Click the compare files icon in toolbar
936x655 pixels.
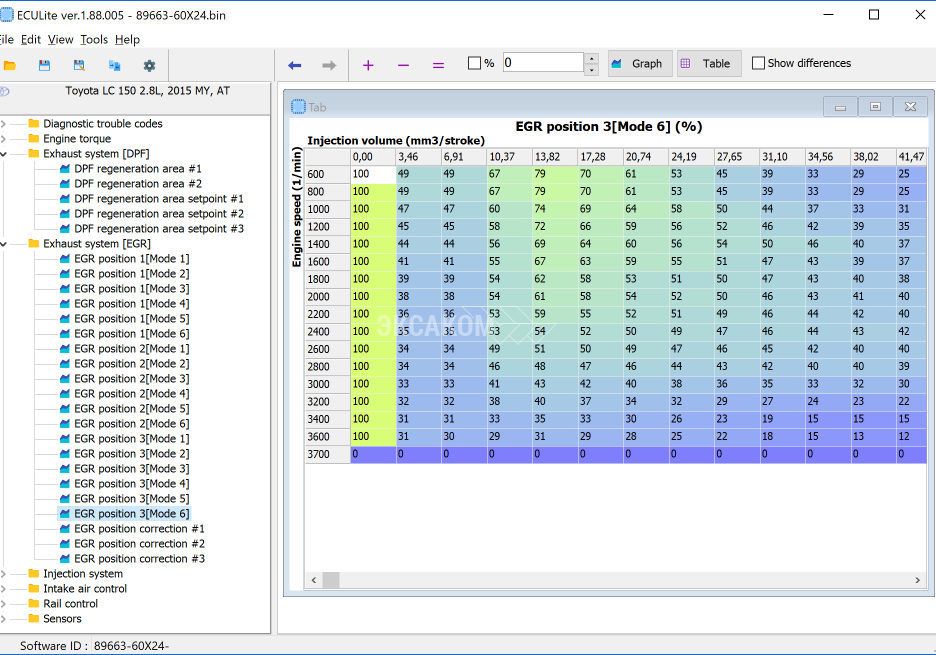coord(114,65)
